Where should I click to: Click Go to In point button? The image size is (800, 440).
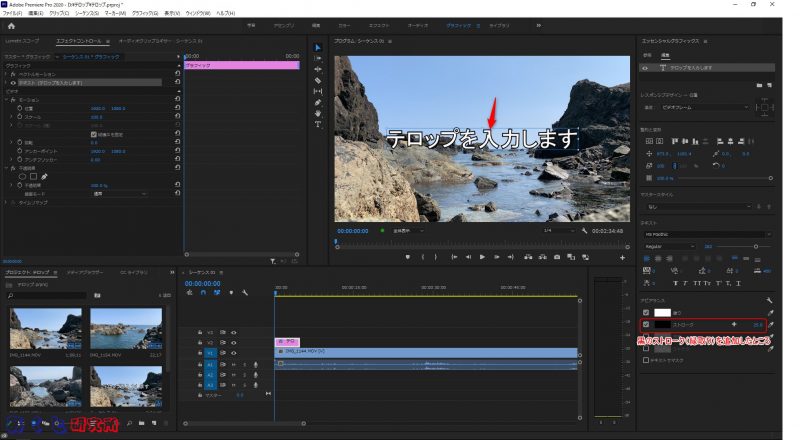(454, 257)
